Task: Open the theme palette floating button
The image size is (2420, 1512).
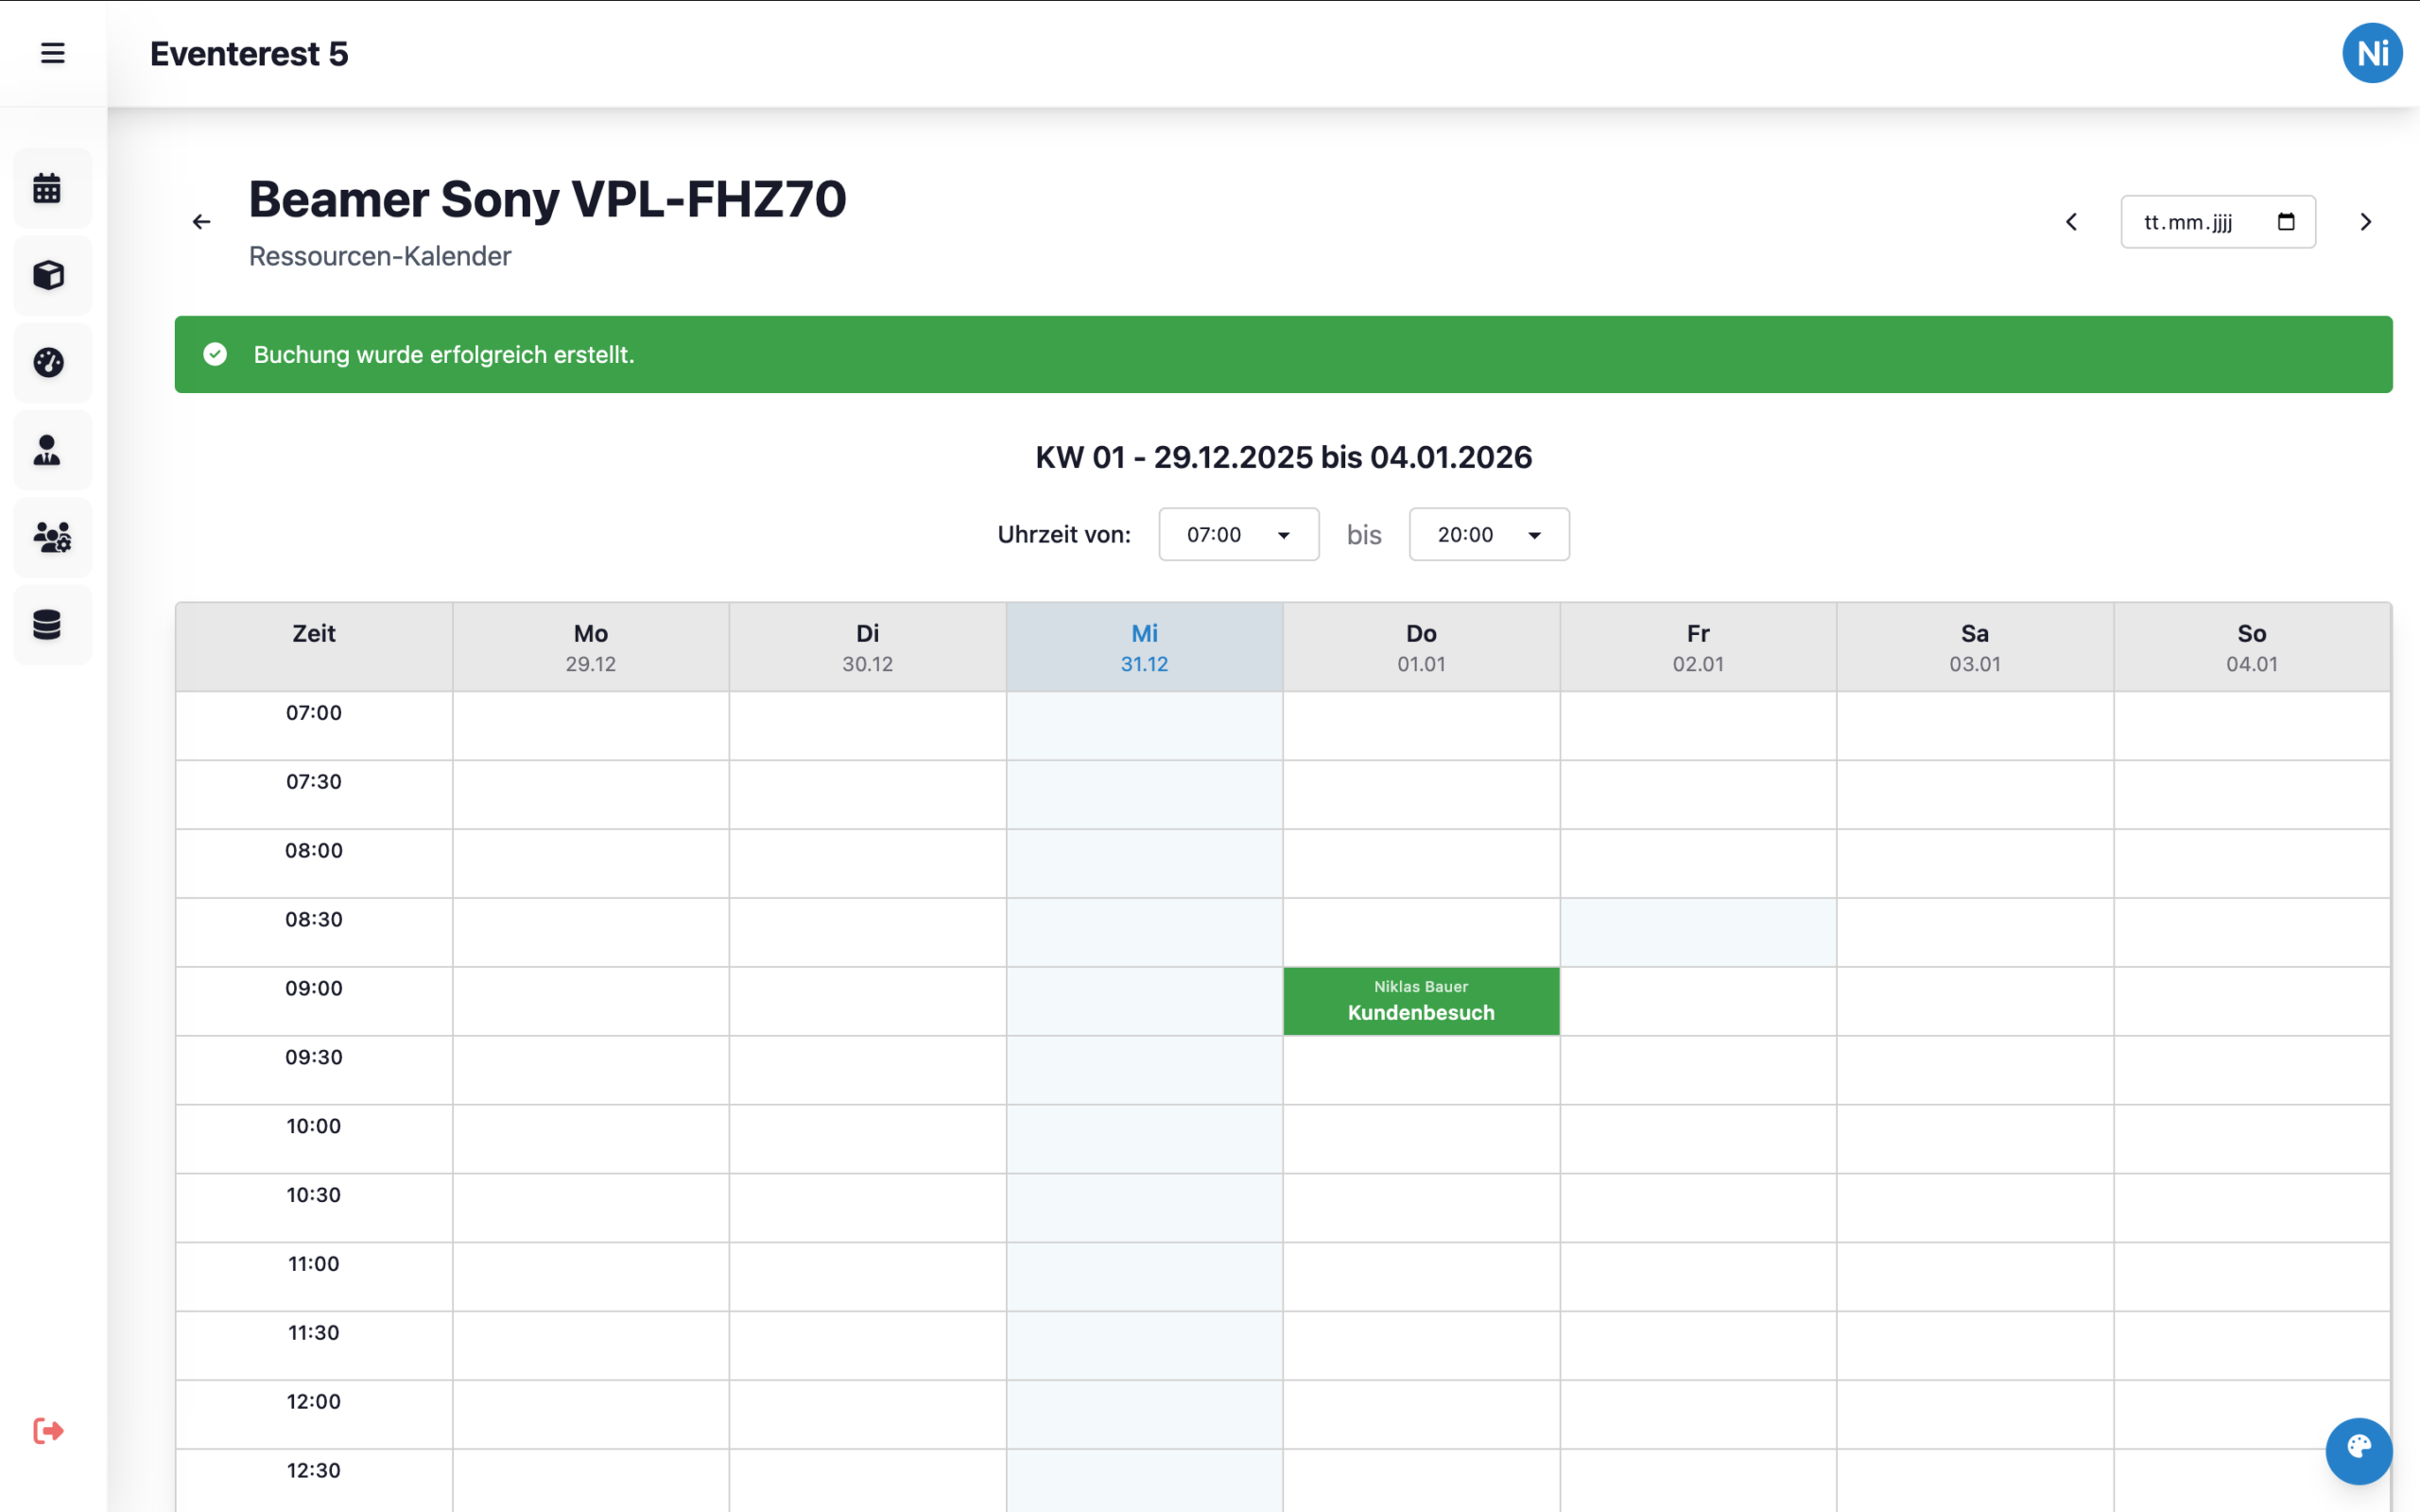Action: pyautogui.click(x=2358, y=1450)
